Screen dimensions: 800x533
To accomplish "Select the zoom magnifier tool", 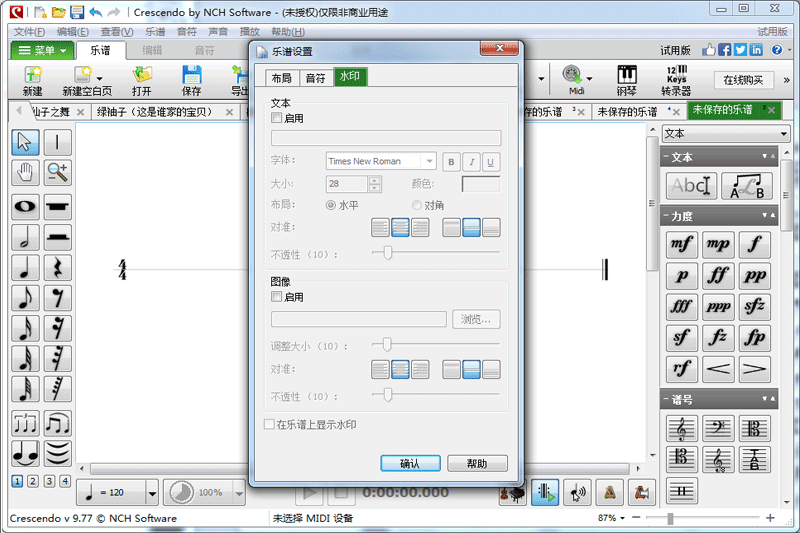I will (57, 172).
